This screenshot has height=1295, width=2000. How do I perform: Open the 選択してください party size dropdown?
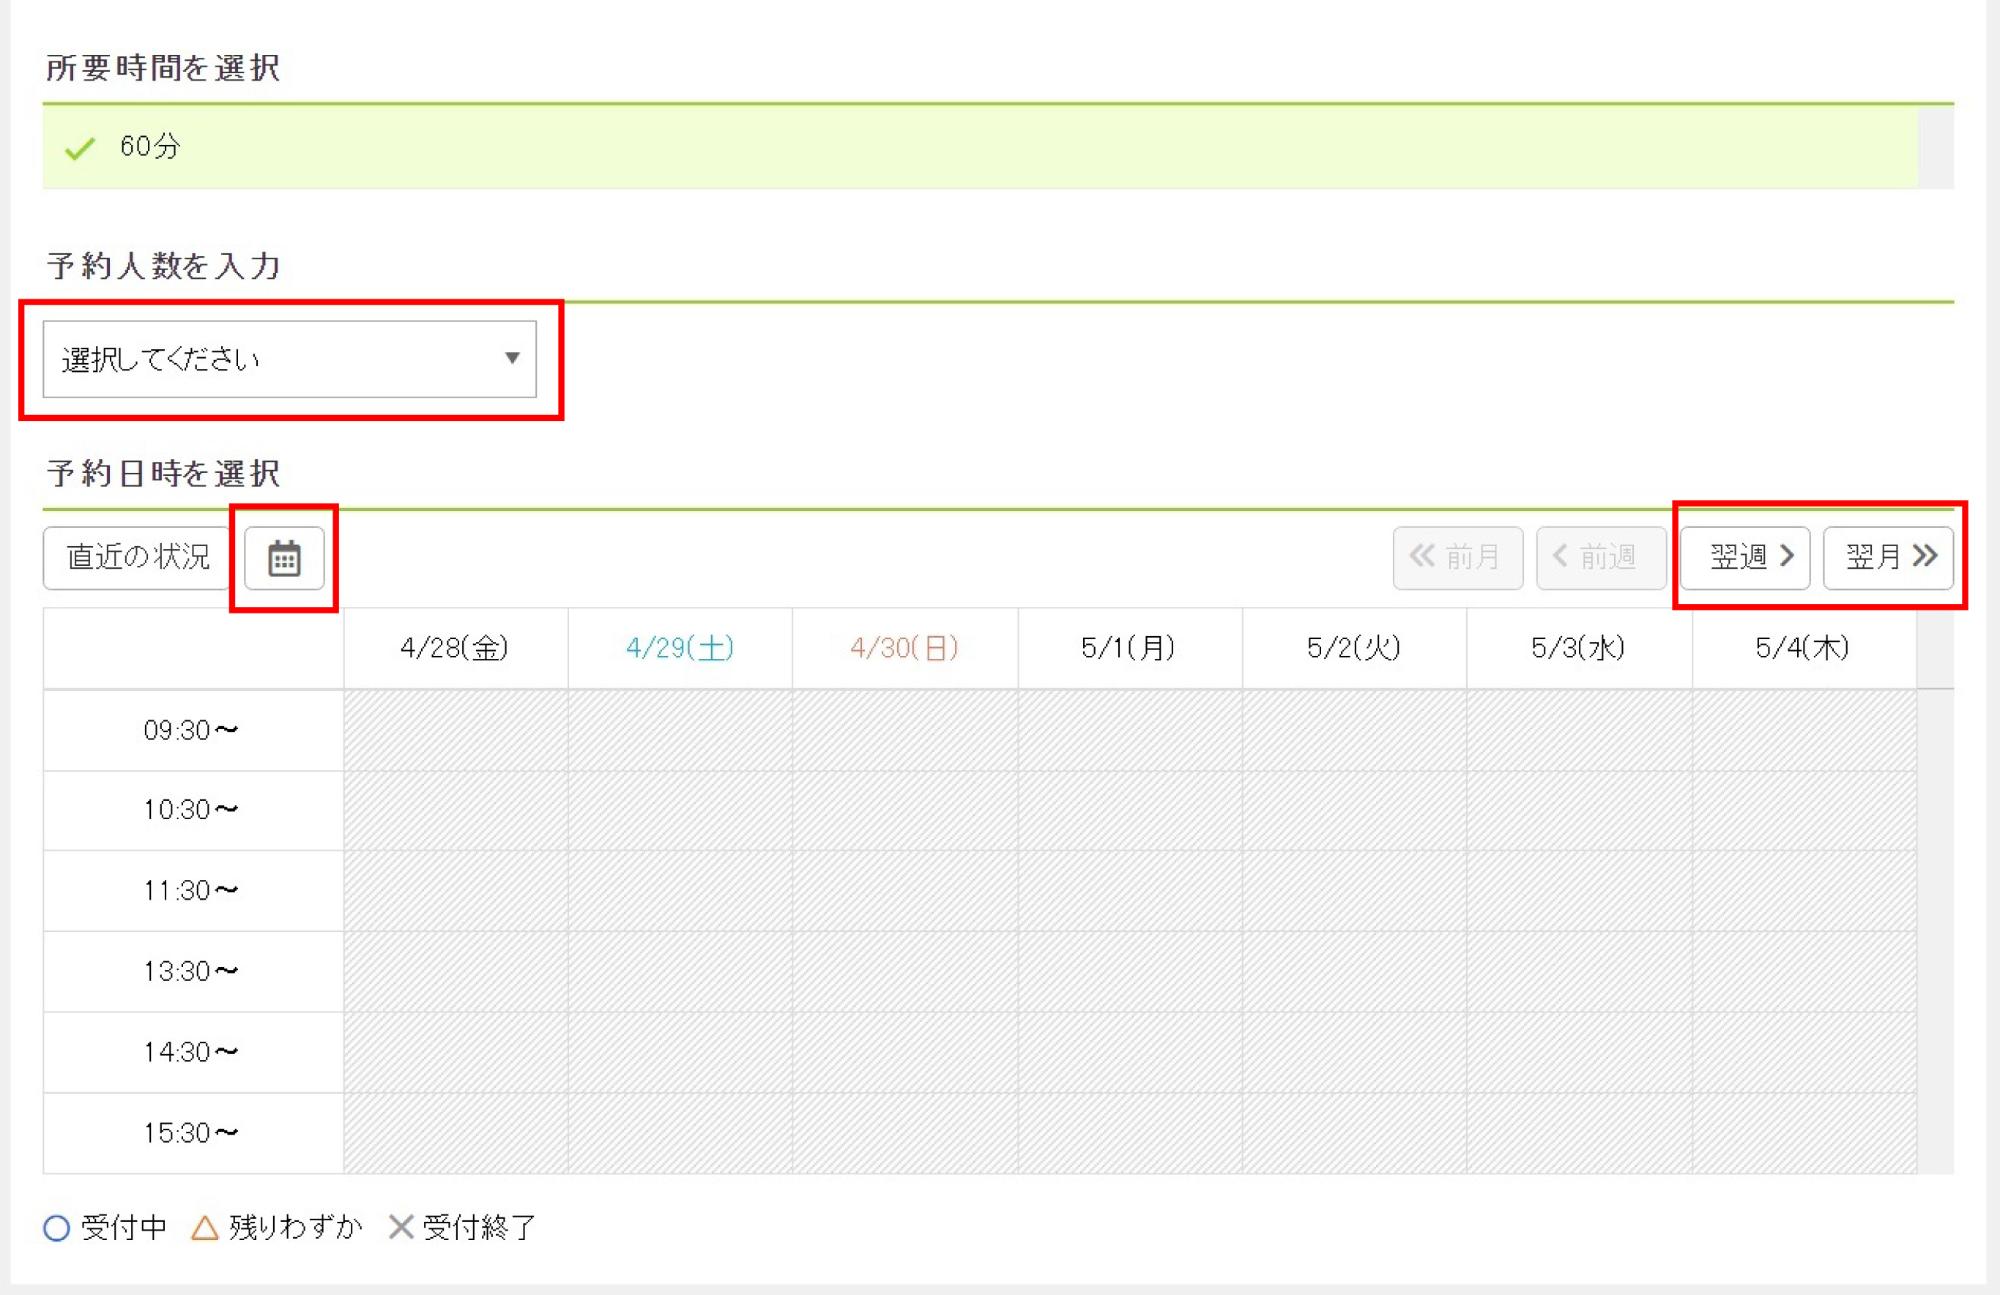coord(289,359)
